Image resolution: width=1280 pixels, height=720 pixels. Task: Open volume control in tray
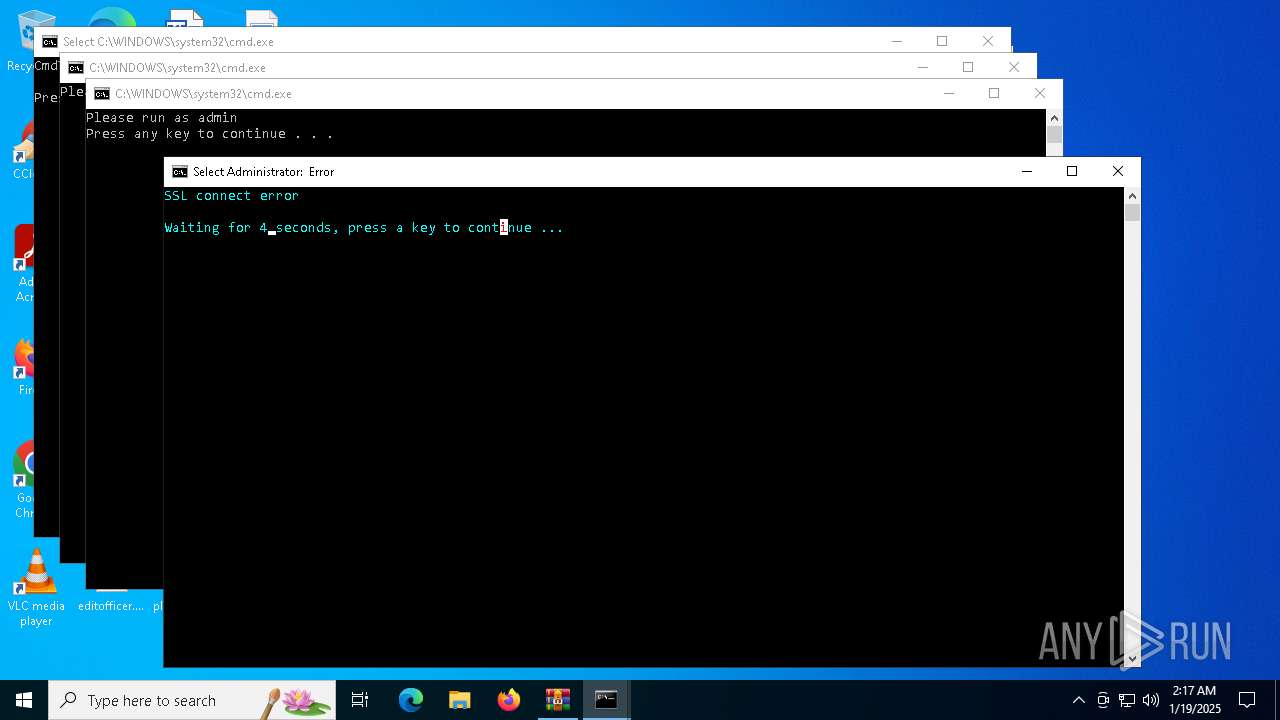pyautogui.click(x=1151, y=700)
